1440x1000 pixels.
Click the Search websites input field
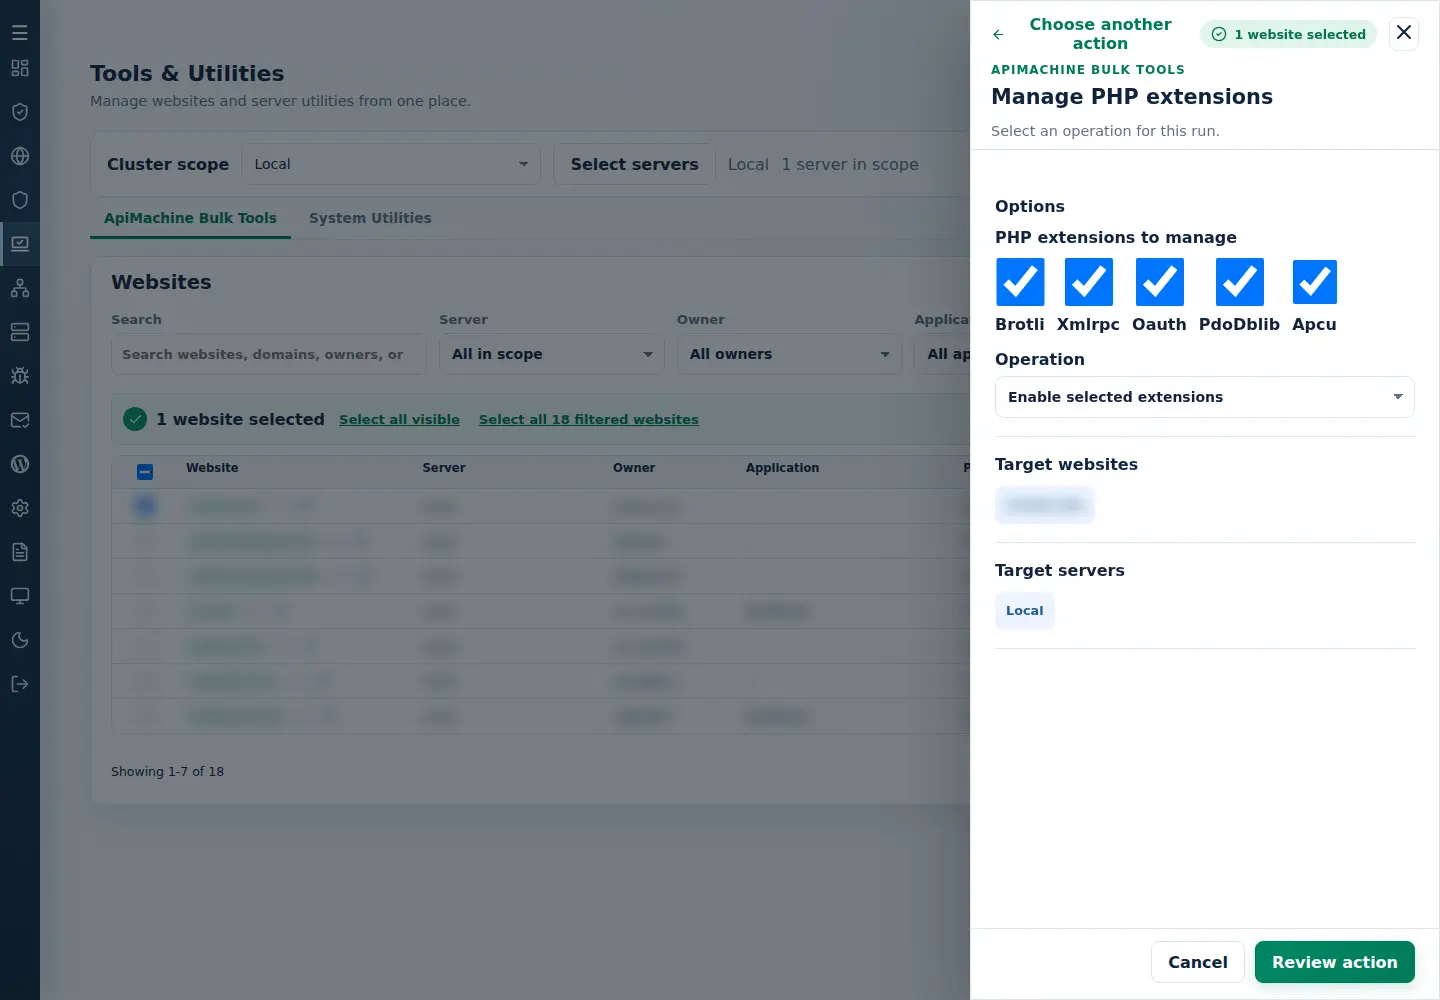pos(269,354)
